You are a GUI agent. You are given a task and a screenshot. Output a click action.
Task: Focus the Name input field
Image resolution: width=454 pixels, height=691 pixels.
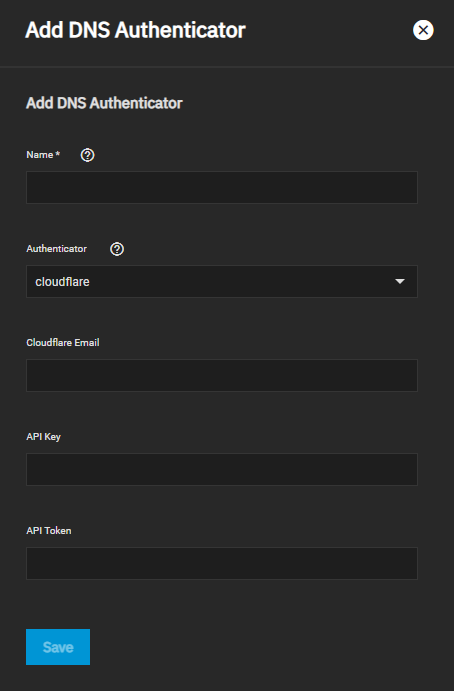[x=222, y=188]
